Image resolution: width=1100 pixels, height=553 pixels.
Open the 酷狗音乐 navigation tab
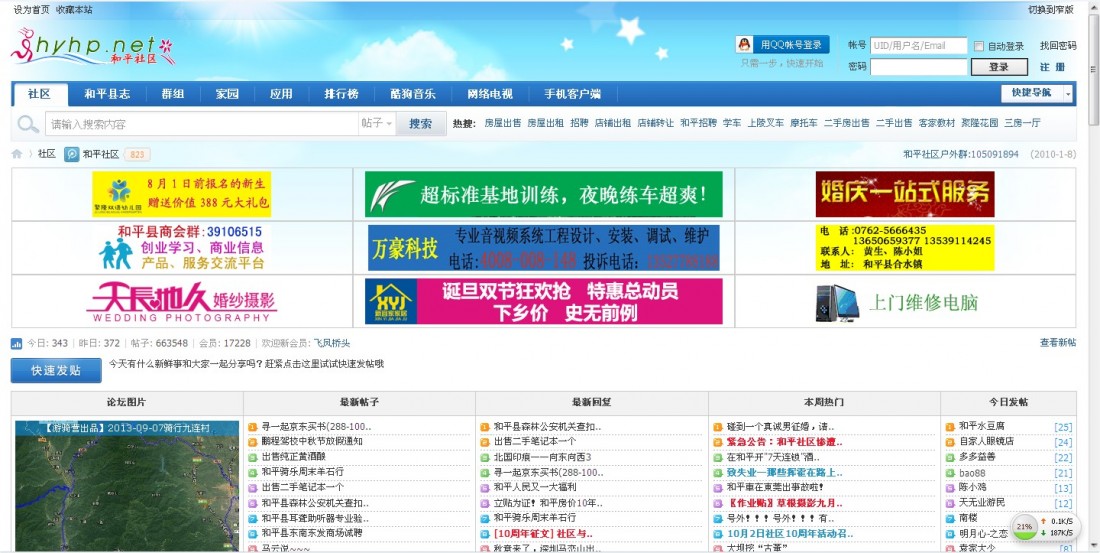pos(413,94)
